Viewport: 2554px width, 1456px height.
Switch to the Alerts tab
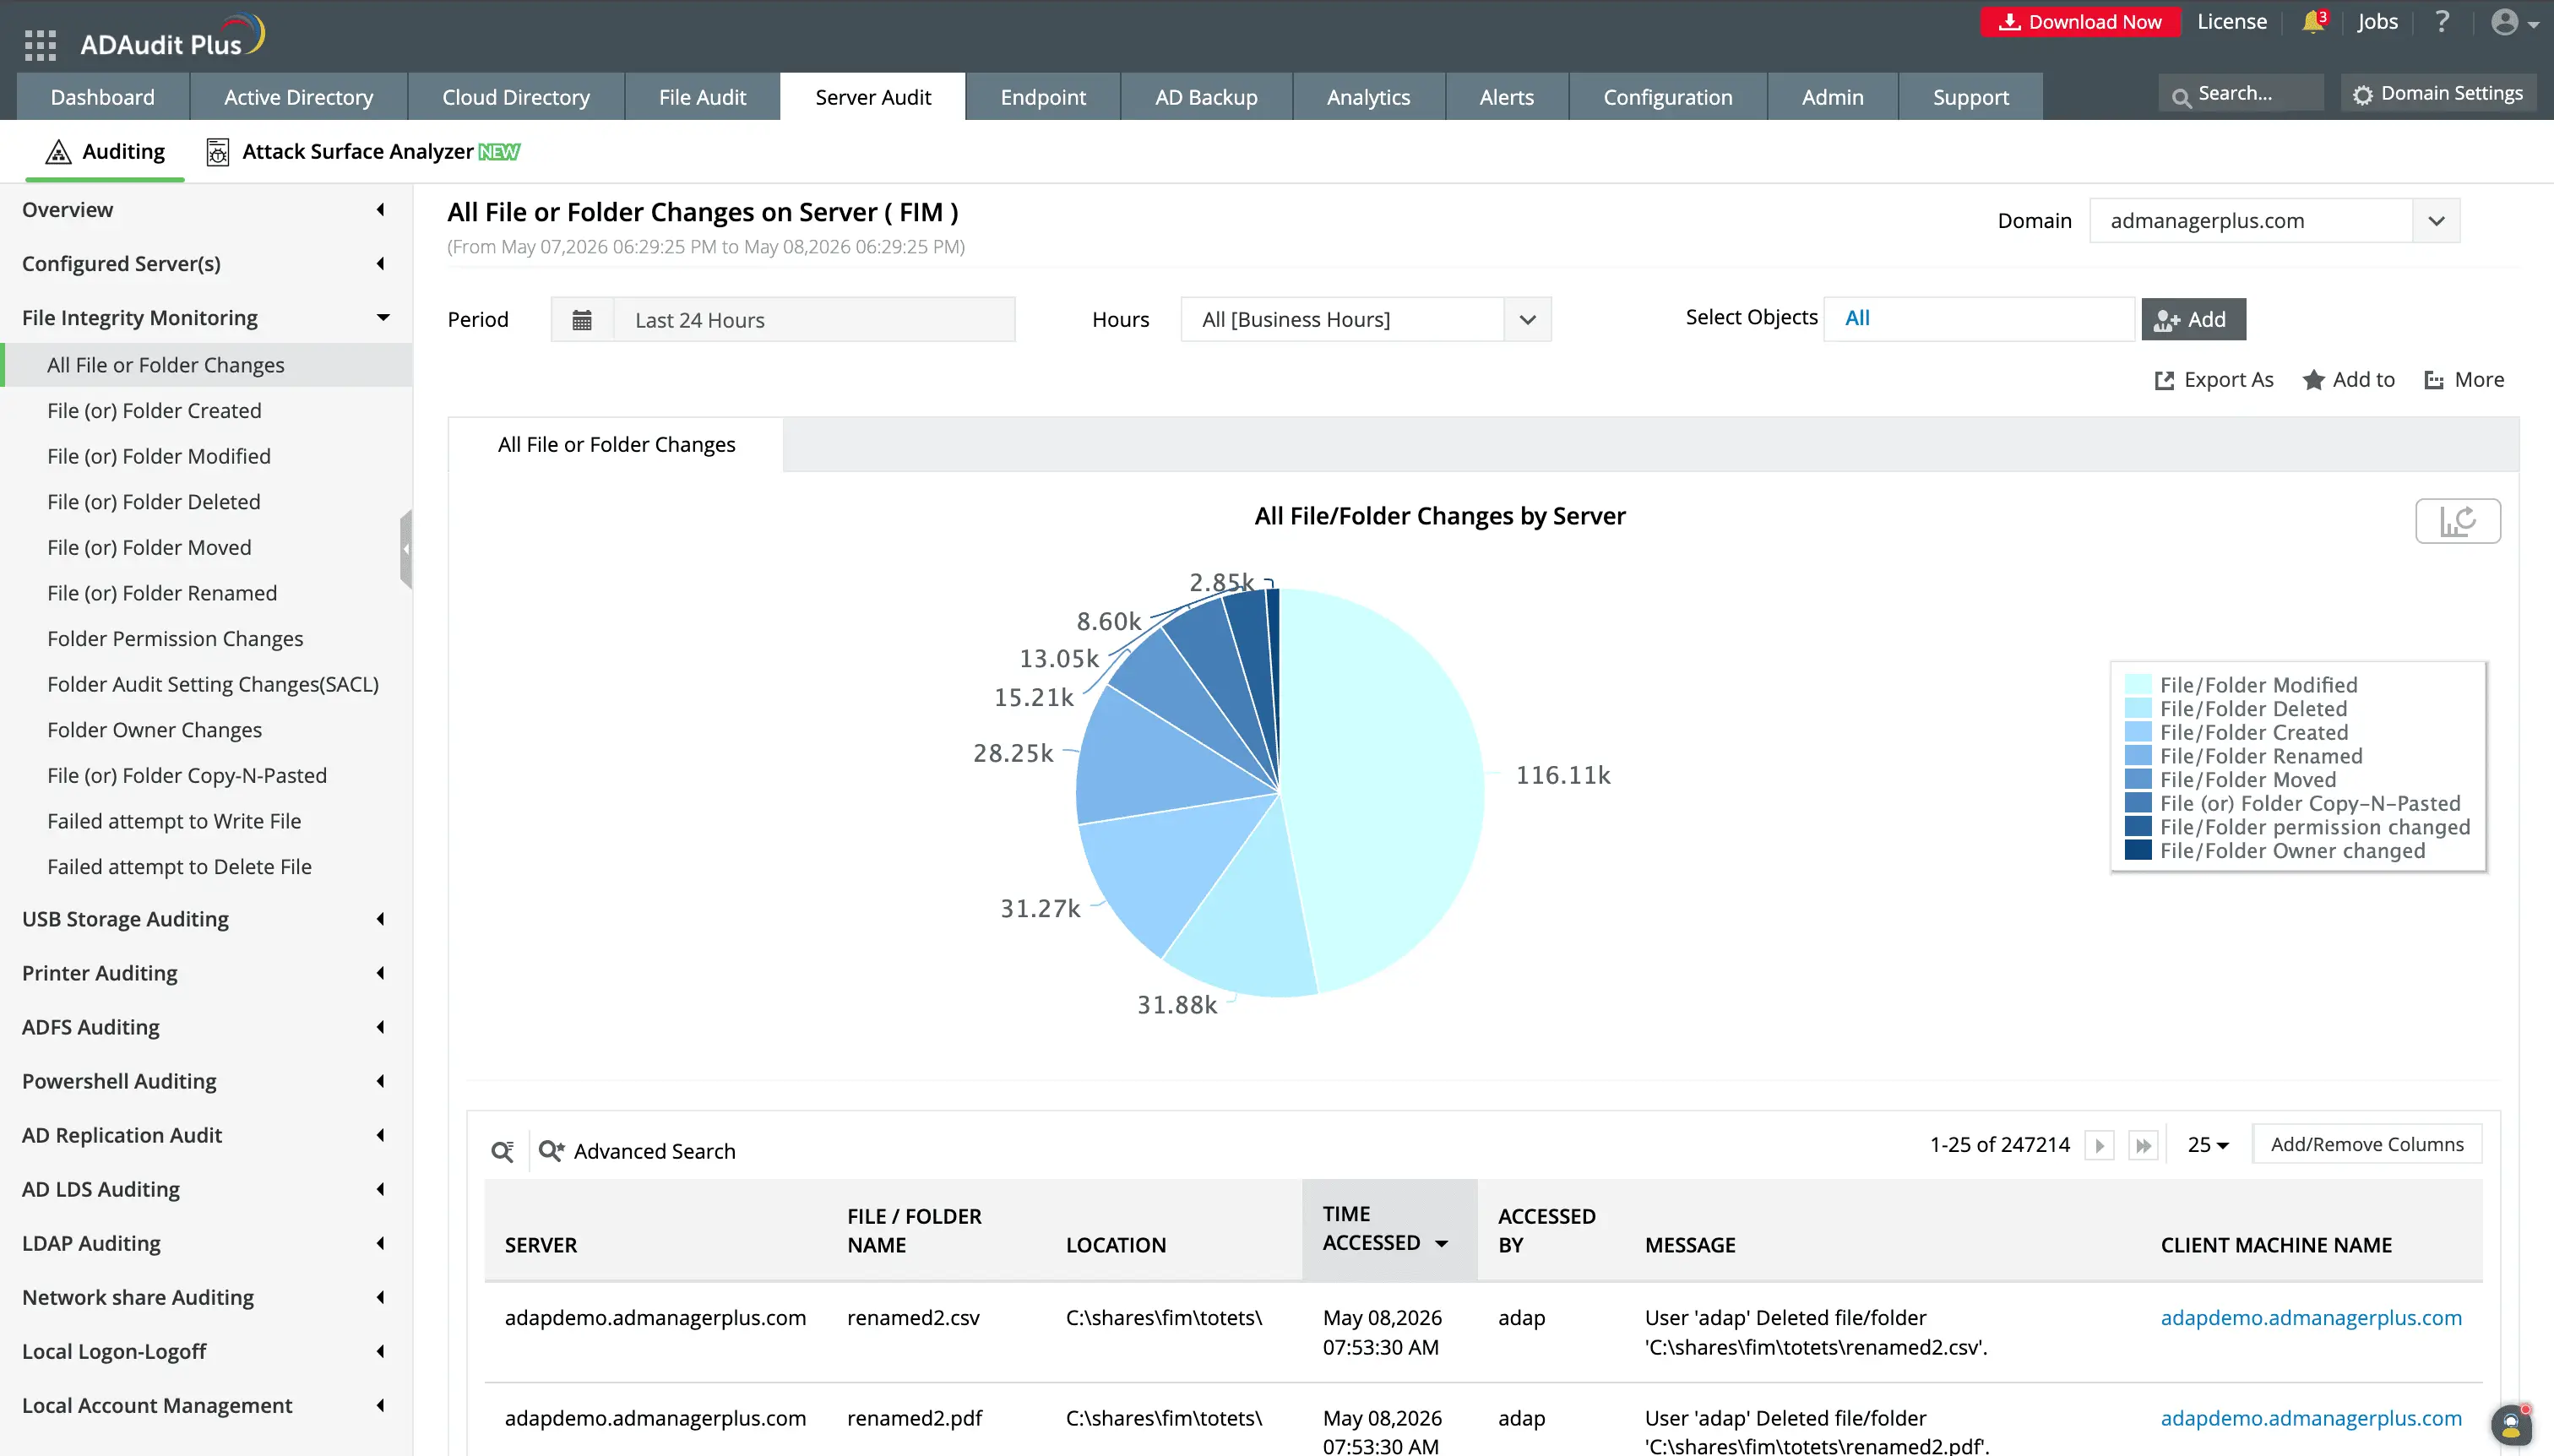1506,97
